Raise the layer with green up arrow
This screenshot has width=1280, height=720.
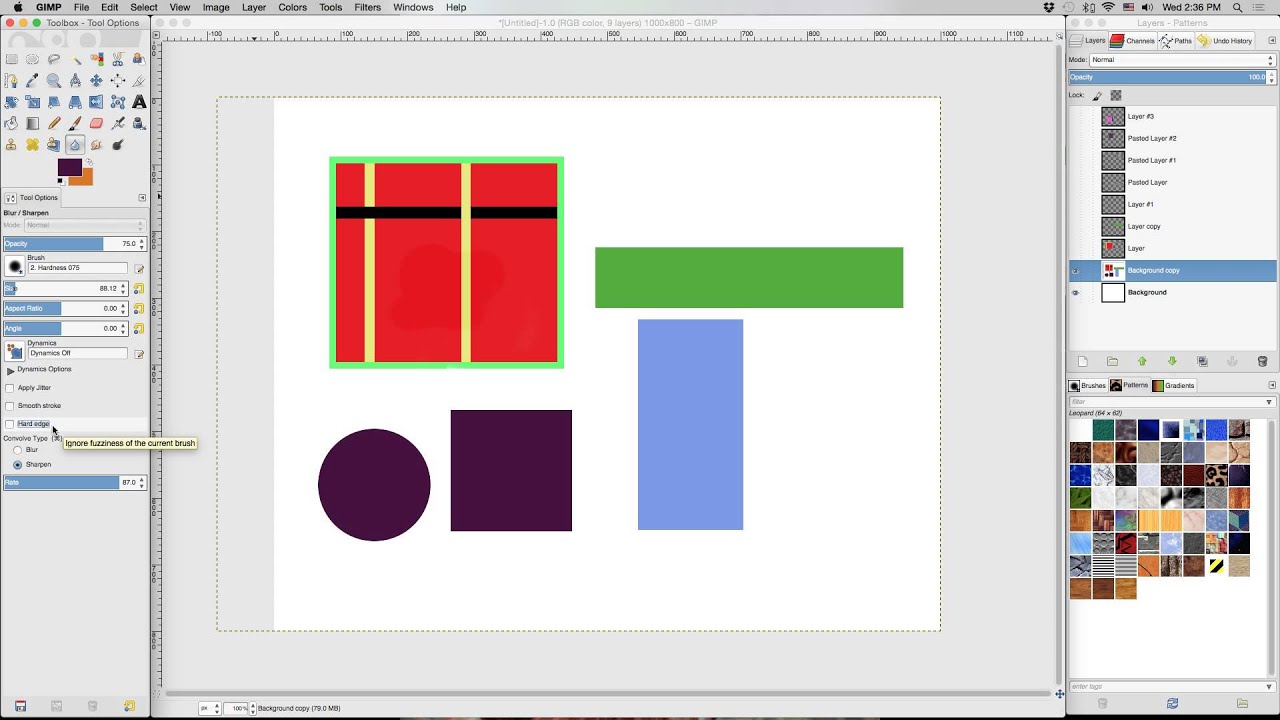pyautogui.click(x=1142, y=361)
